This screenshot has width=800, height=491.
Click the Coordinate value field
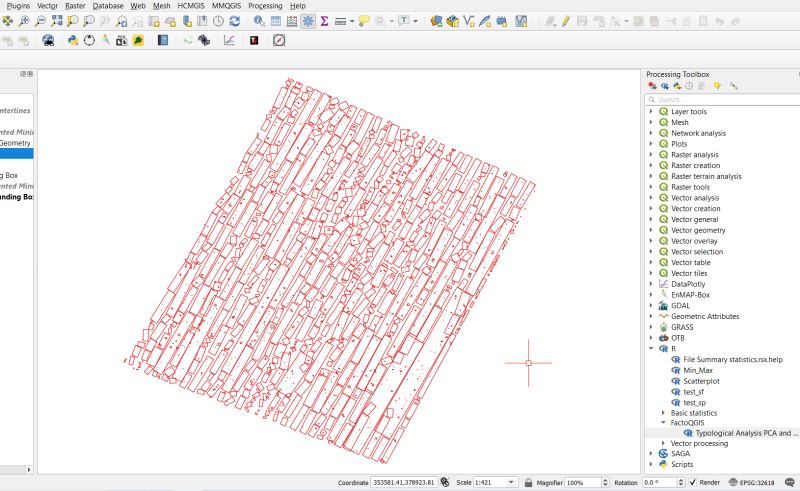(403, 482)
